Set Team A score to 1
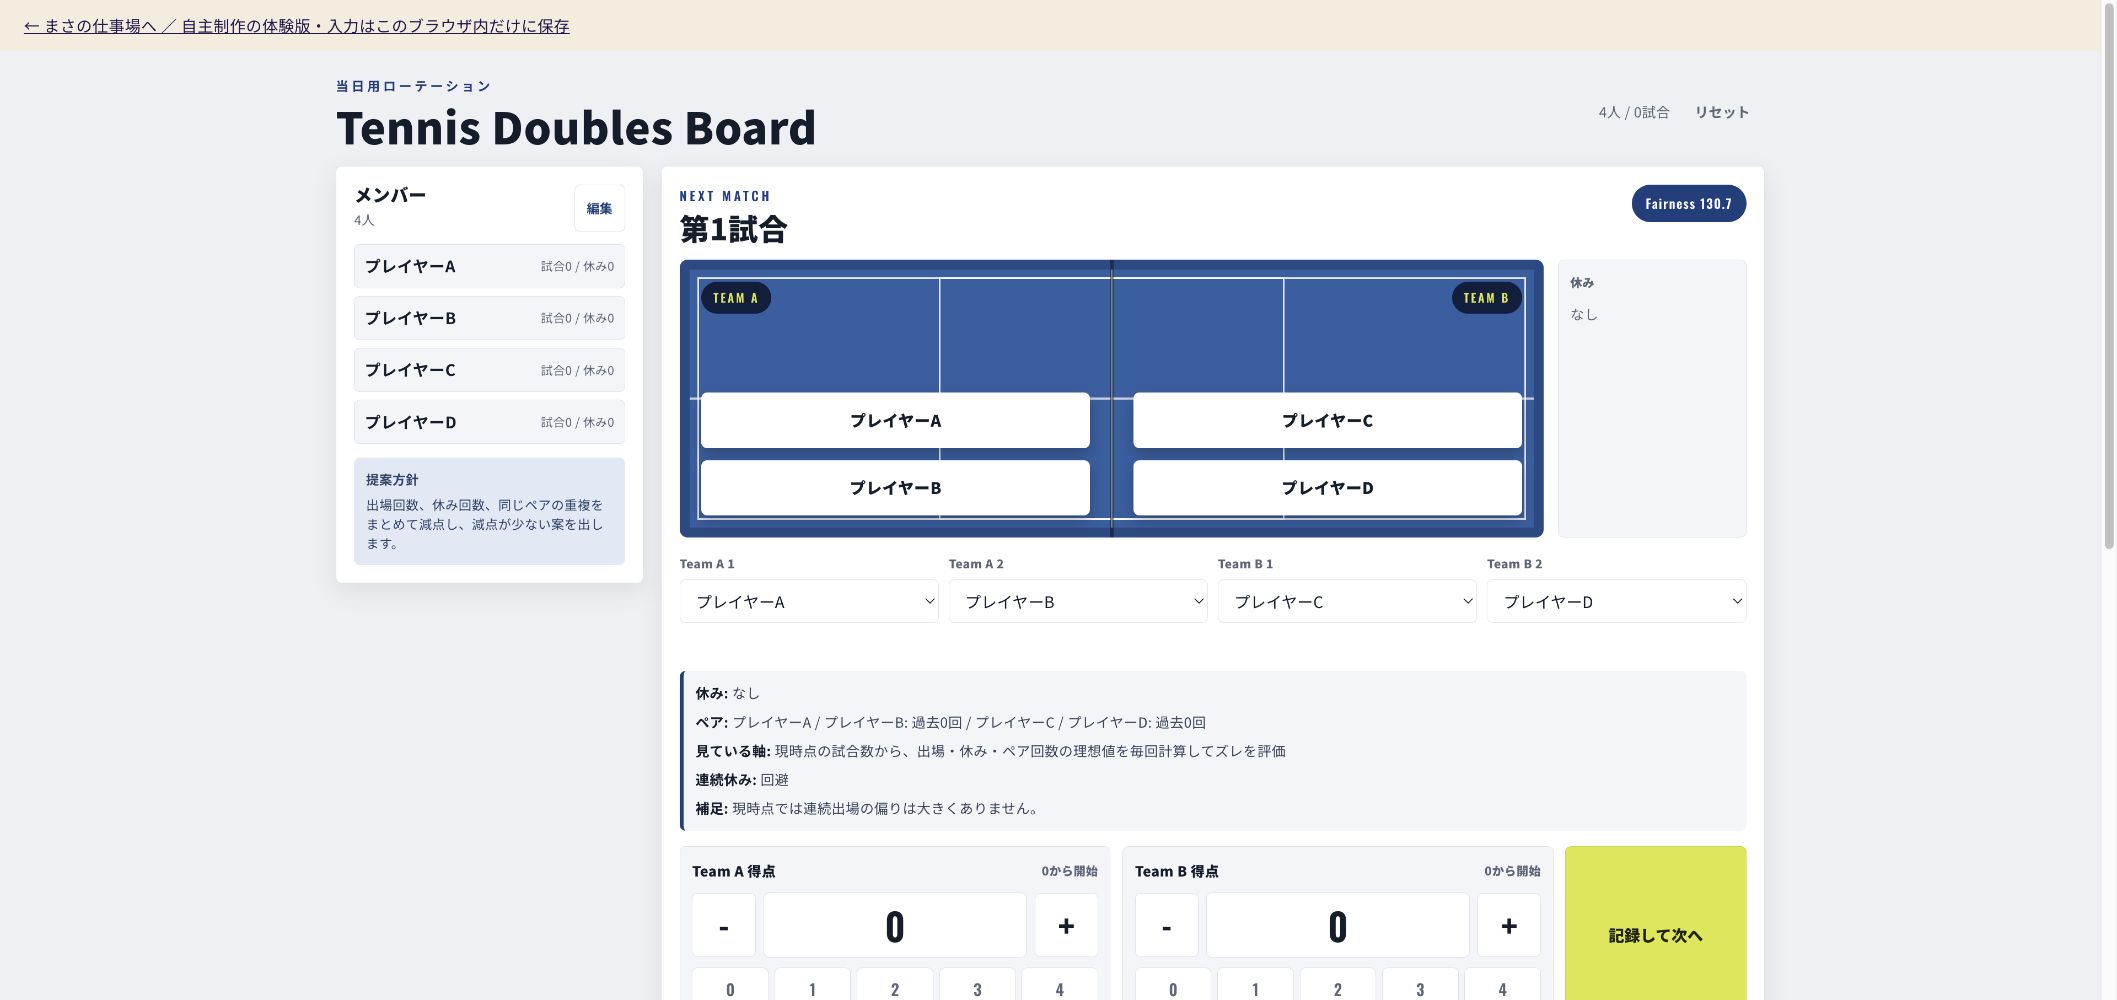Viewport: 2117px width, 1000px height. pos(812,985)
